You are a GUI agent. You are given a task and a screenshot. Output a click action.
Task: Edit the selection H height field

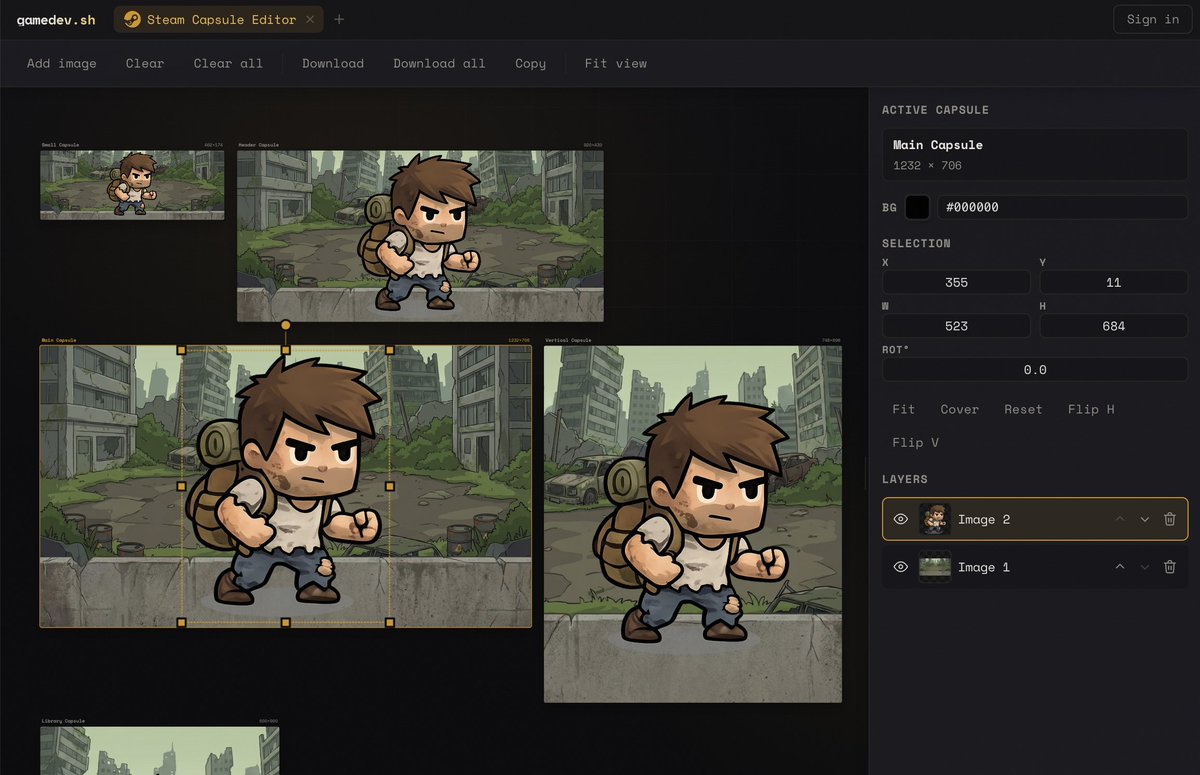(x=1114, y=326)
